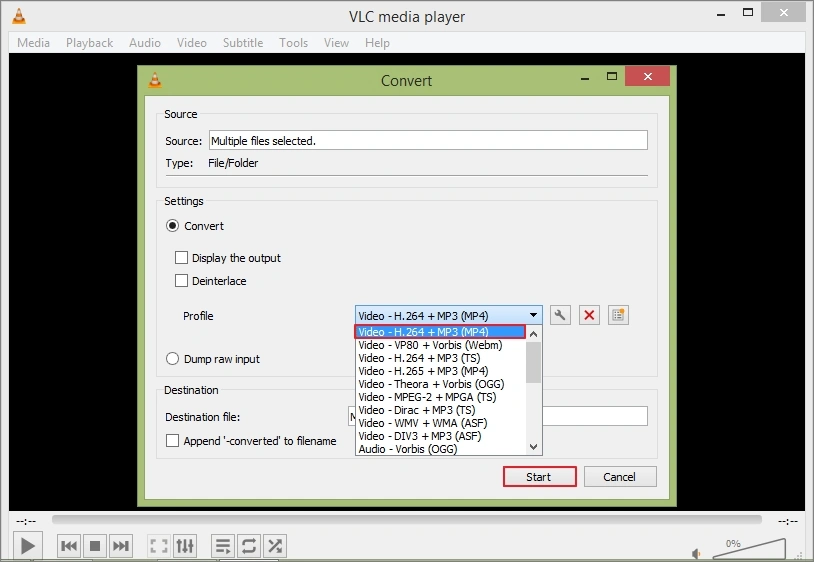814x562 pixels.
Task: Open the Audio menu
Action: pyautogui.click(x=145, y=43)
